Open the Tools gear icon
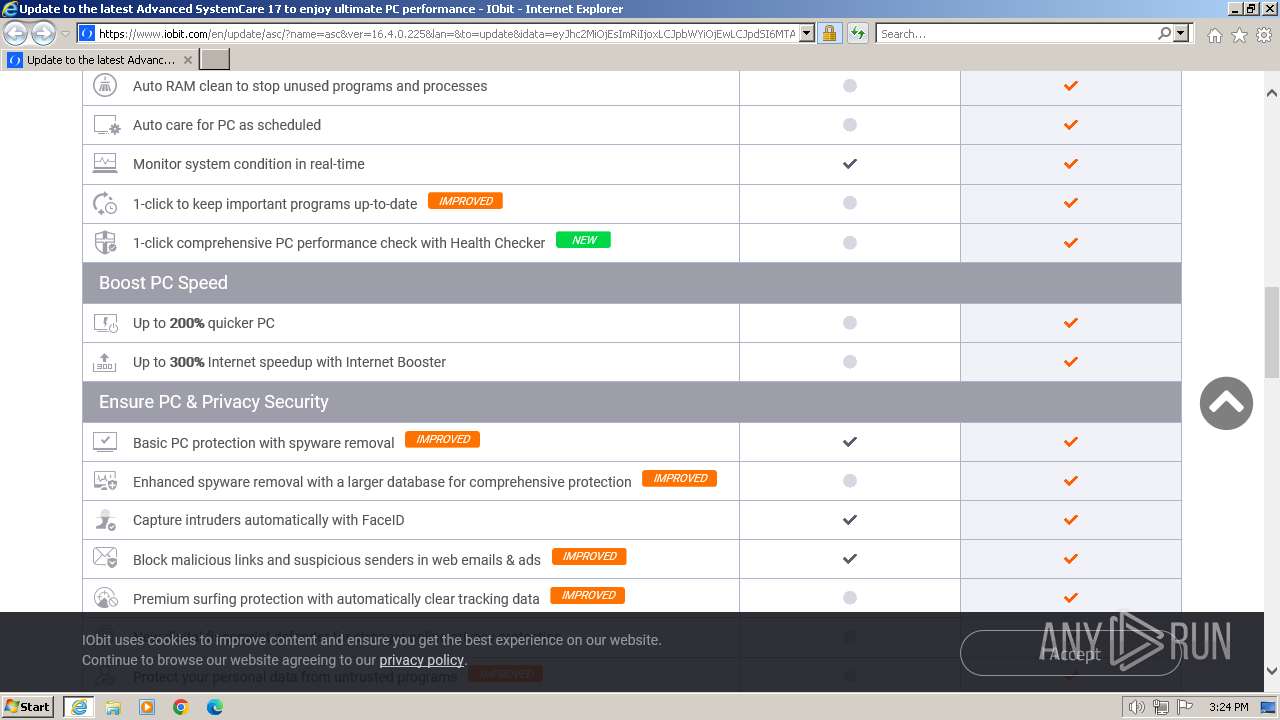The height and width of the screenshot is (720, 1280). (x=1264, y=35)
